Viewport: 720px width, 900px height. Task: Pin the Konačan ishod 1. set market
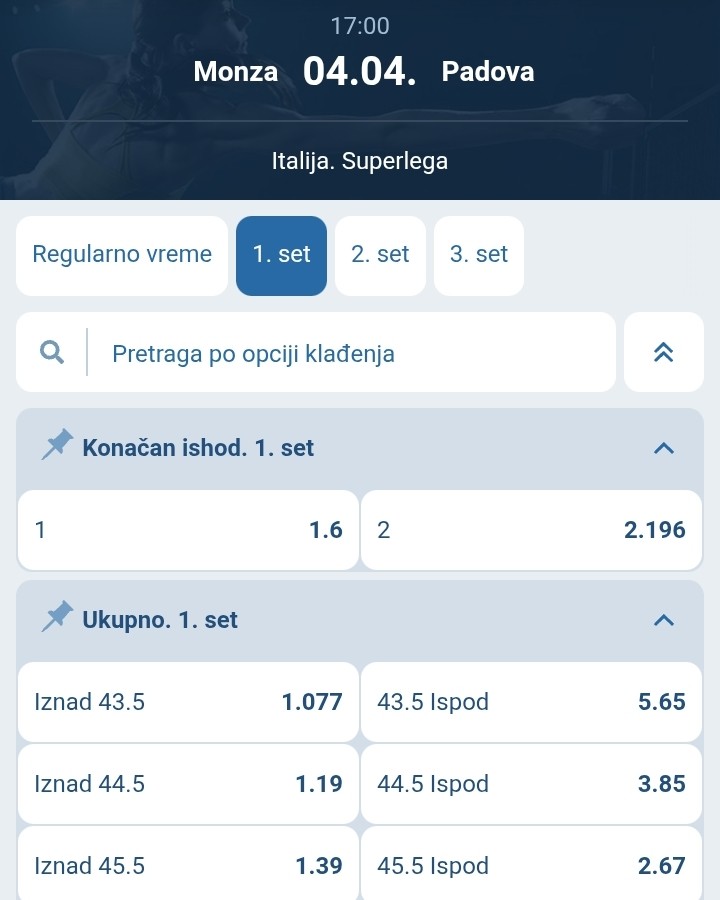coord(58,446)
